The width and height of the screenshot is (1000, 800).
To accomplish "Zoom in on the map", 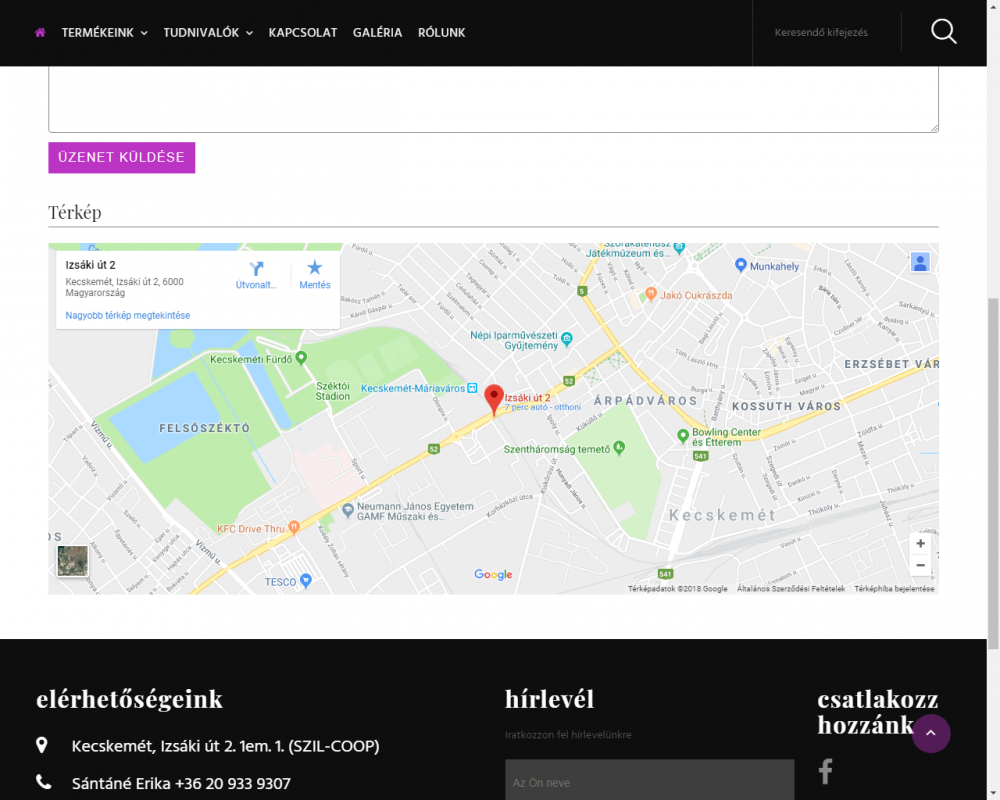I will (920, 544).
